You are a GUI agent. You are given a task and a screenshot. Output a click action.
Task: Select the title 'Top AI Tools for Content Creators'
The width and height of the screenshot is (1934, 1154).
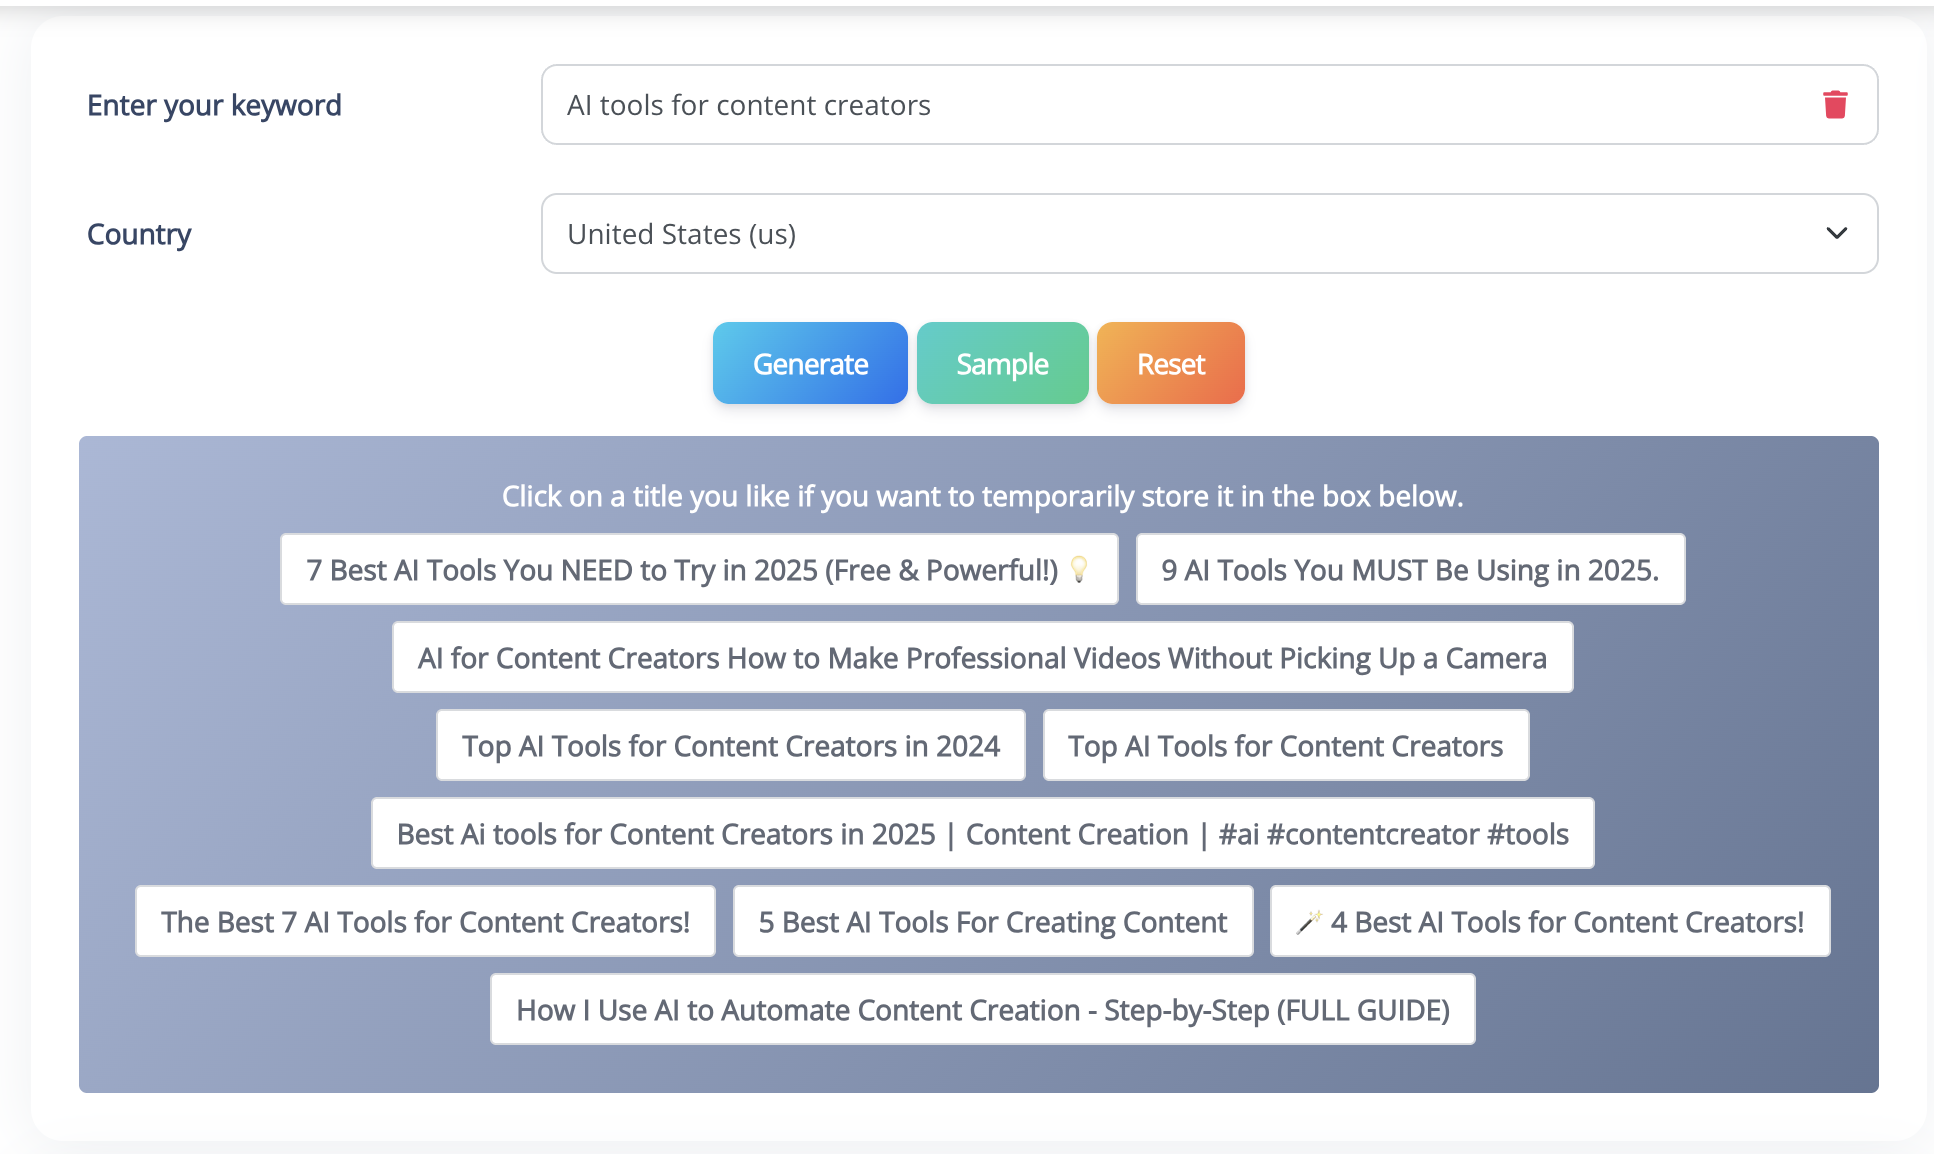tap(1285, 746)
